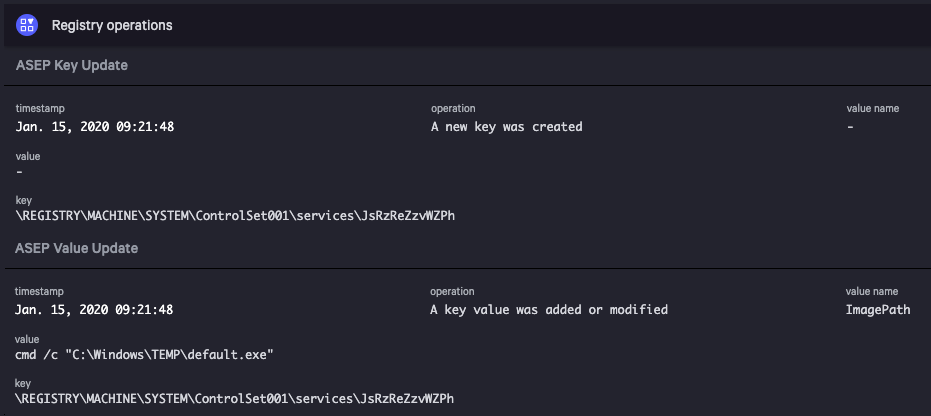Click the 'value' label above the cmd command
The height and width of the screenshot is (416, 931).
[28, 339]
